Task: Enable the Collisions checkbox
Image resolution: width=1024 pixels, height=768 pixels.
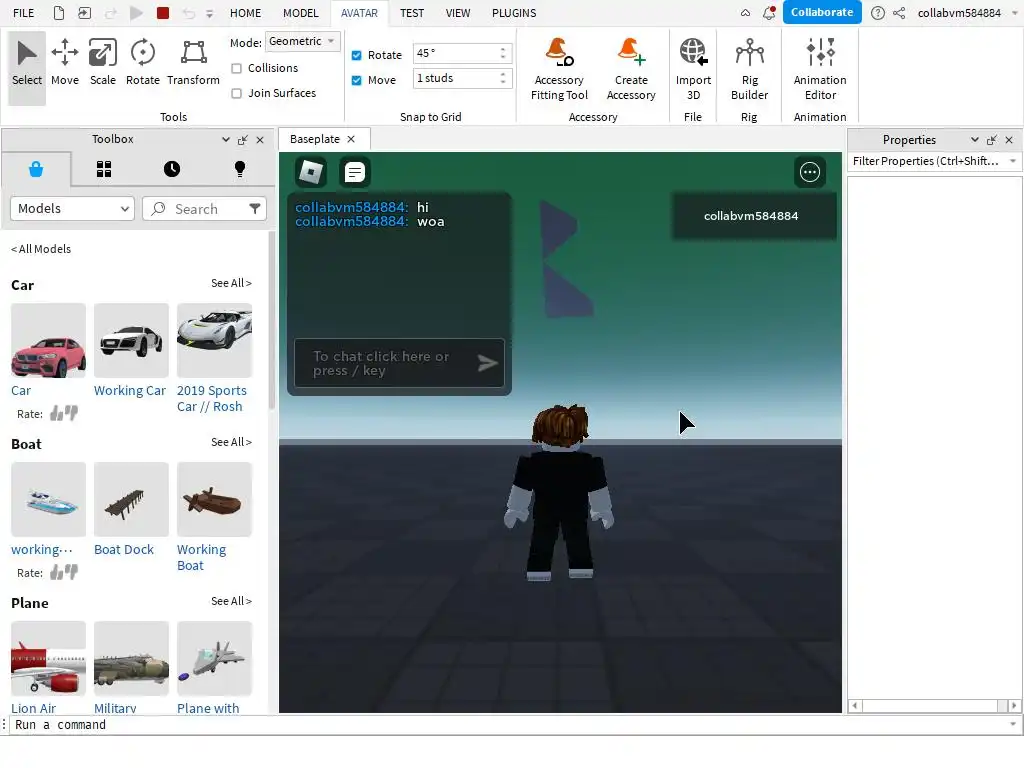Action: pos(236,68)
